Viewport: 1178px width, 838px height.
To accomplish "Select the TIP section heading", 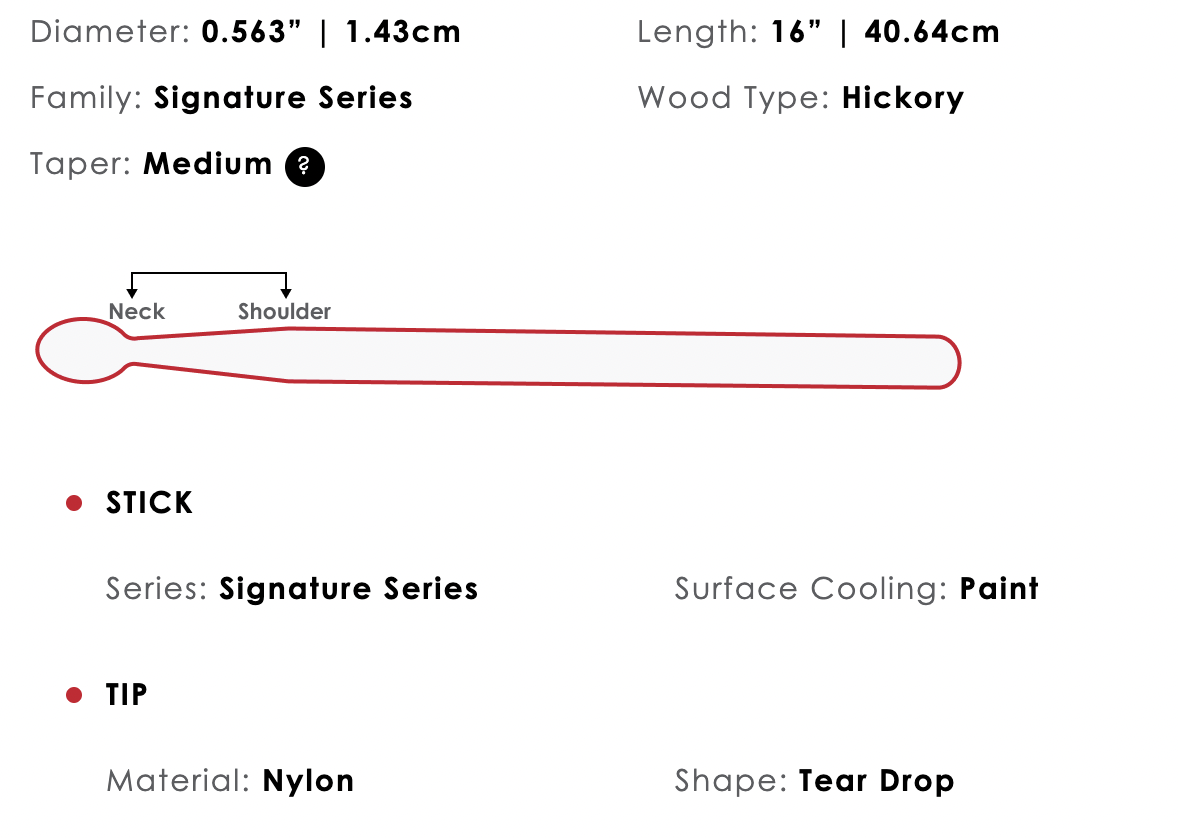I will pos(126,695).
